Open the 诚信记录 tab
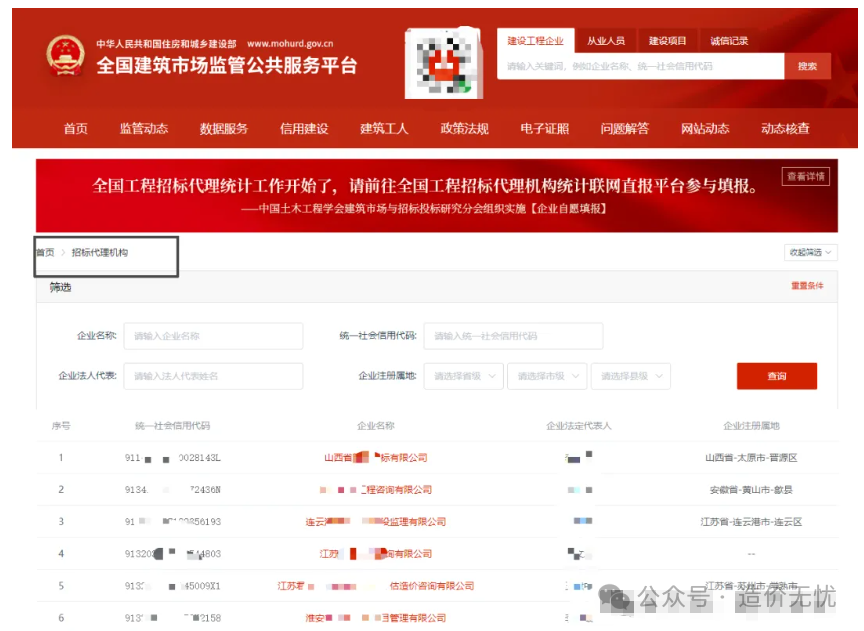Viewport: 864px width, 631px height. coord(729,41)
